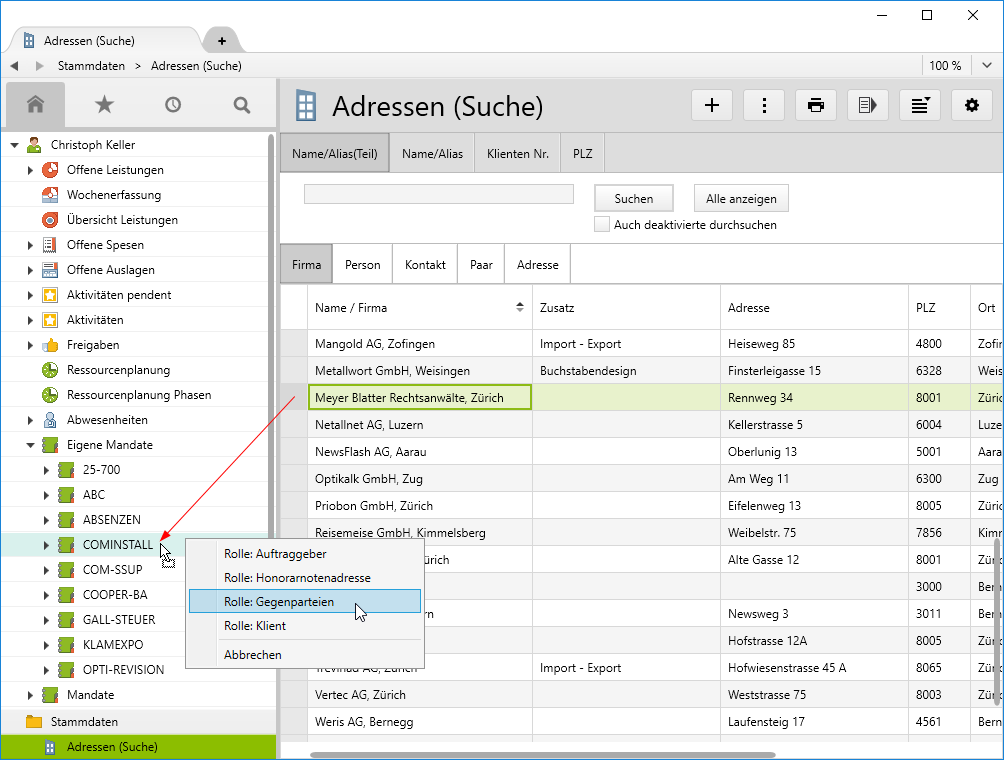
Task: Collapse the Eigene Mandate node
Action: (x=31, y=445)
